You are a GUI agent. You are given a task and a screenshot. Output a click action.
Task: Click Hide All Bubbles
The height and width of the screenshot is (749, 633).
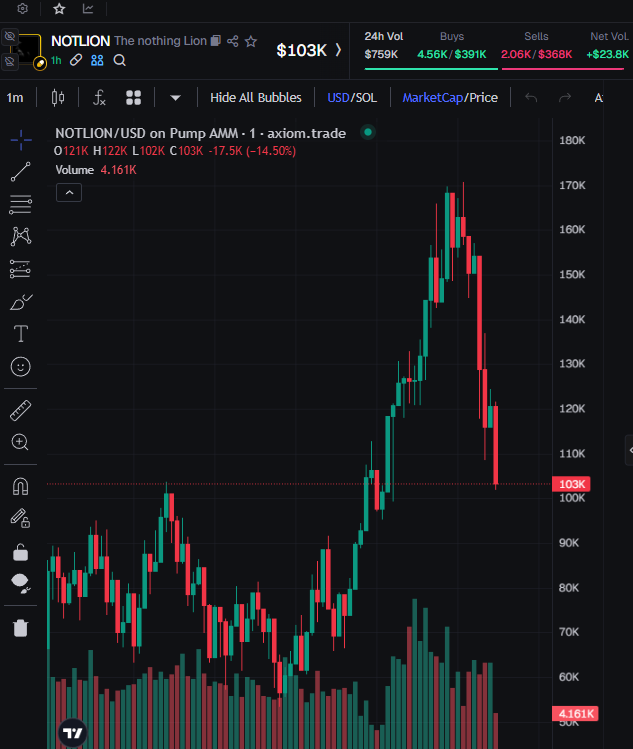tap(256, 98)
